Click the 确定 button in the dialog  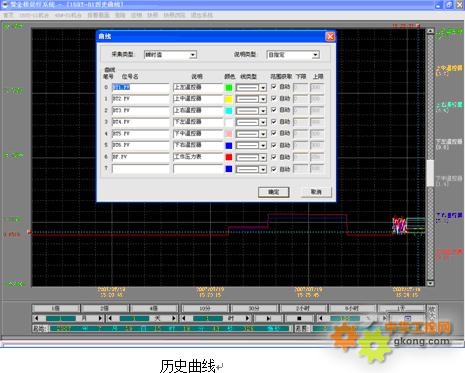point(274,192)
